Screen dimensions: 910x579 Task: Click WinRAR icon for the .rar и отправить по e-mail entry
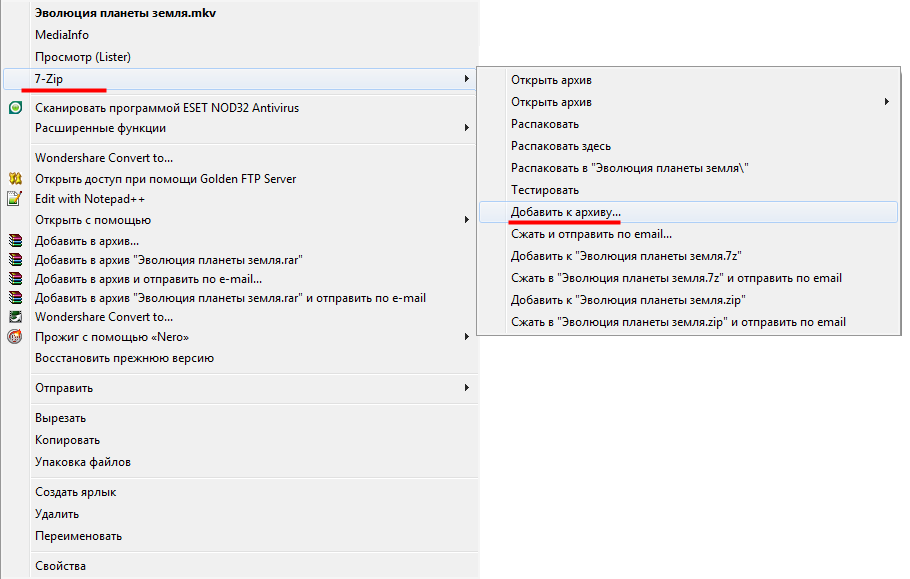coord(16,298)
